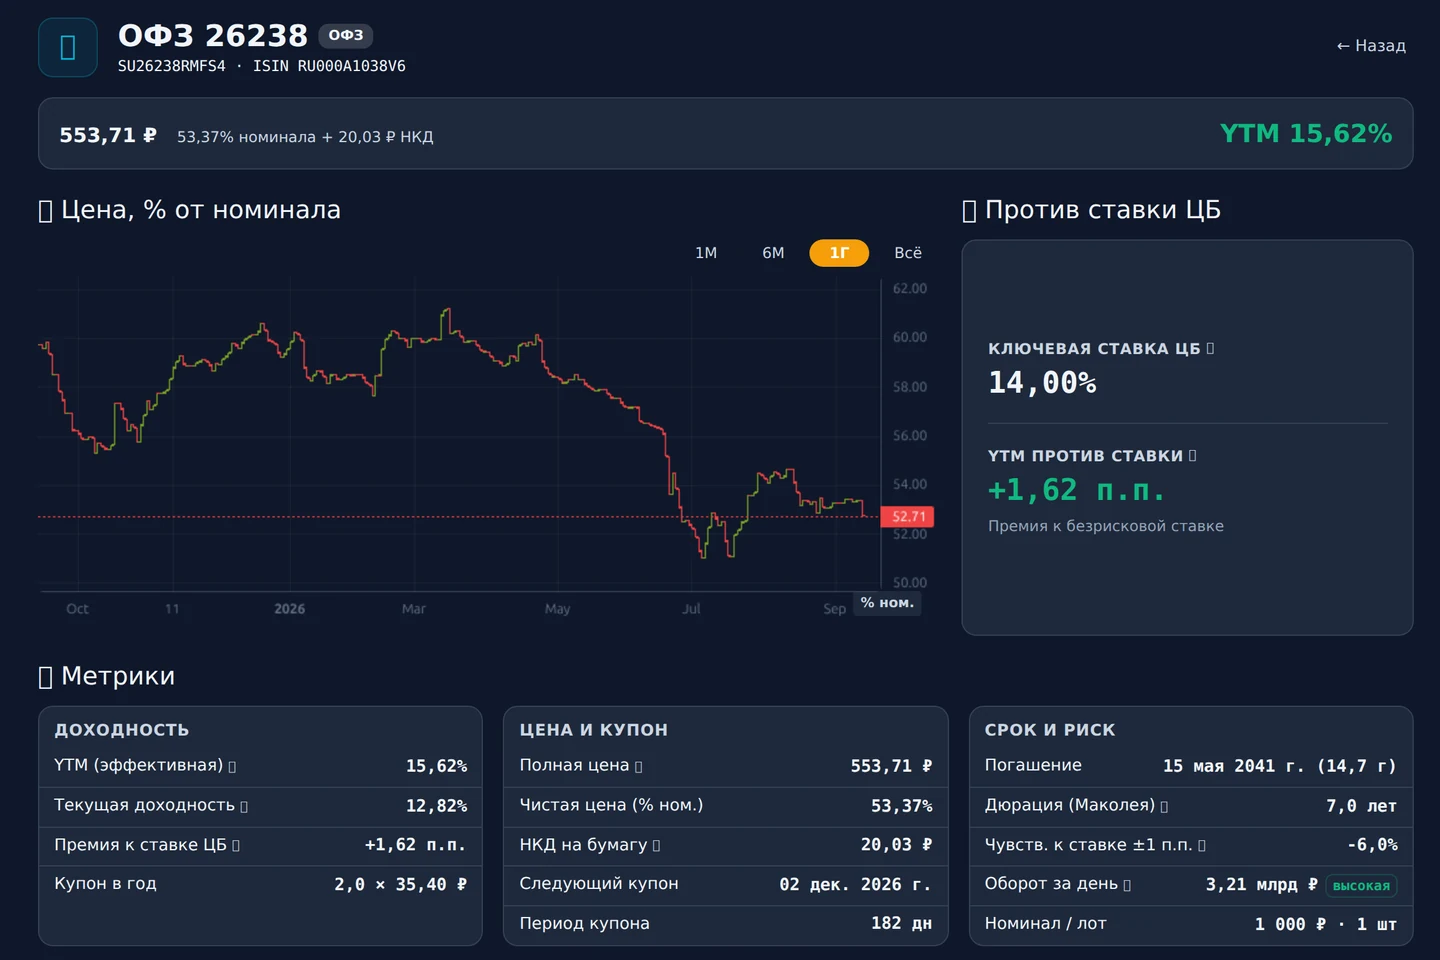Click the 'Jul' label on chart time axis
Viewport: 1440px width, 960px height.
click(691, 609)
